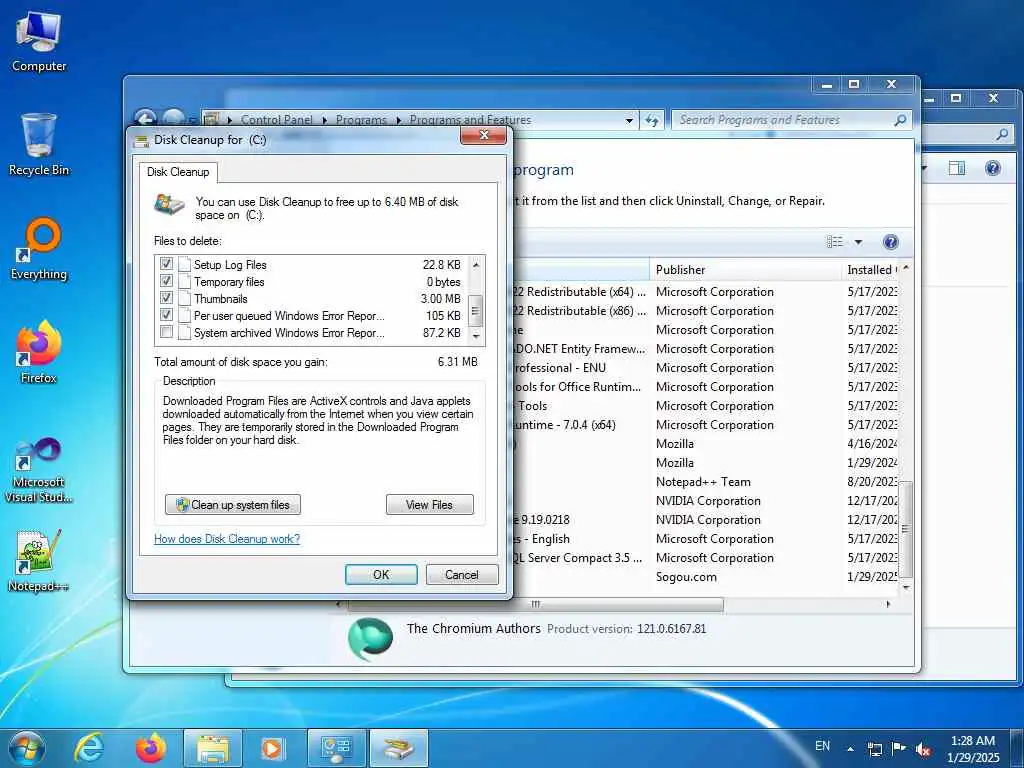Open the Computer desktop icon

(39, 41)
